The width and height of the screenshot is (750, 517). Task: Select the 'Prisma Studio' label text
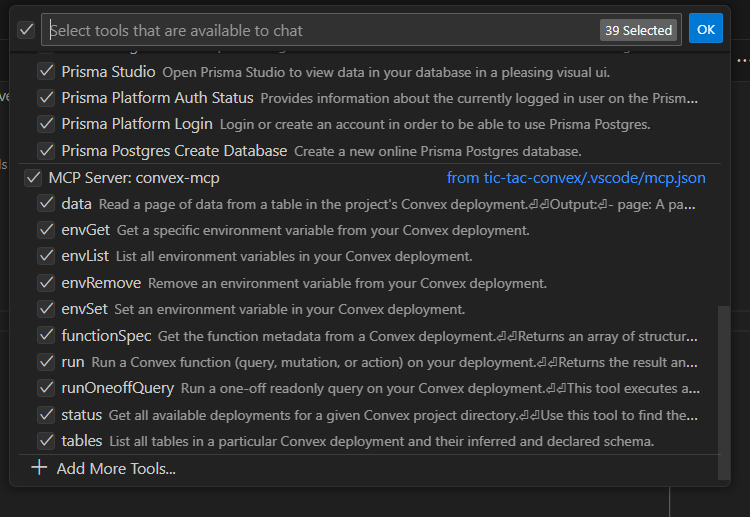pos(108,72)
